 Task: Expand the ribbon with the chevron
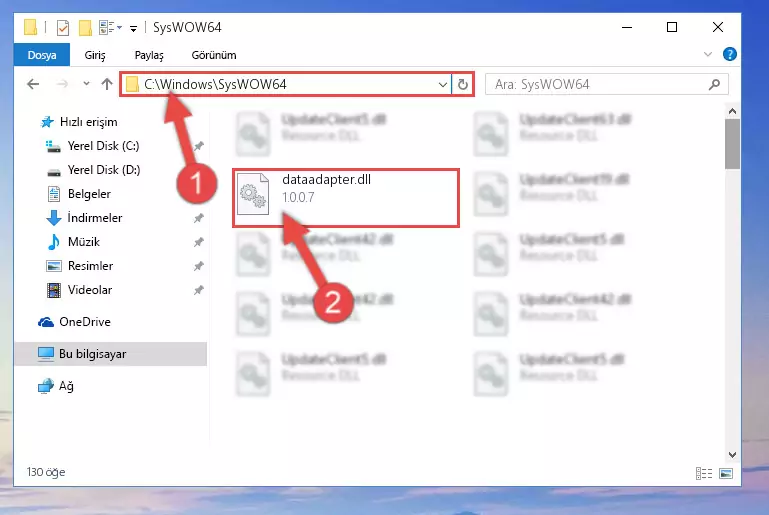pyautogui.click(x=708, y=54)
